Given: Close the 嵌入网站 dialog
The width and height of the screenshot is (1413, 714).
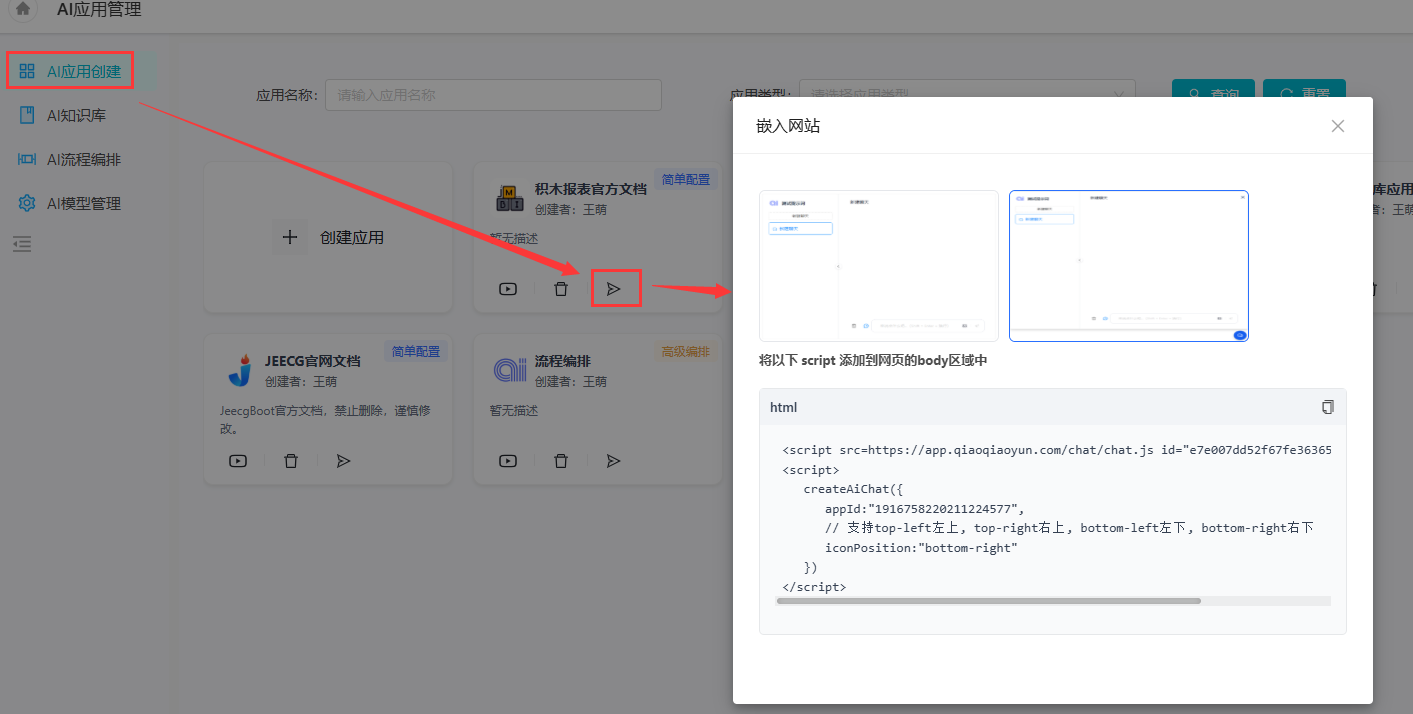Looking at the screenshot, I should [1338, 126].
